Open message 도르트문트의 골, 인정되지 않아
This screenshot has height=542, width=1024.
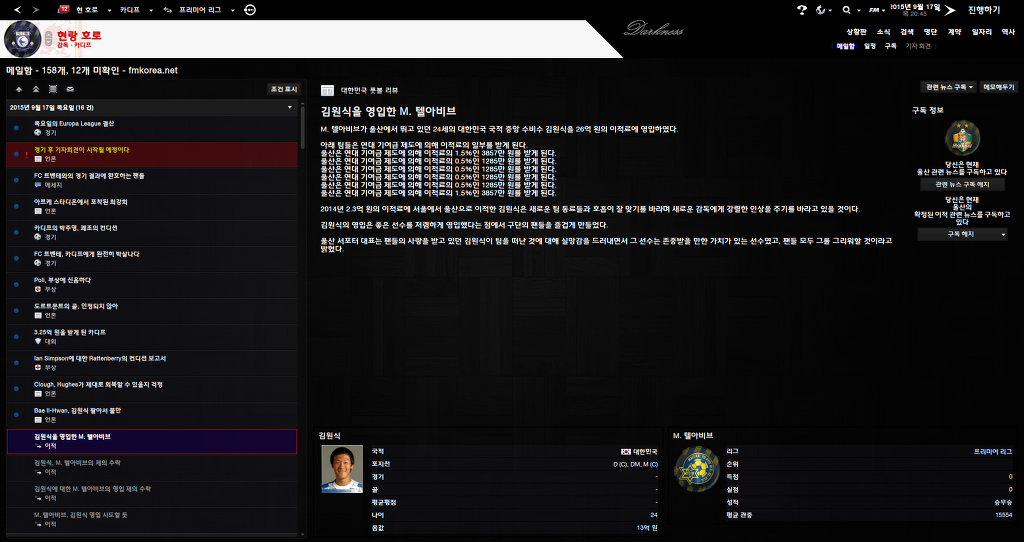pyautogui.click(x=152, y=311)
